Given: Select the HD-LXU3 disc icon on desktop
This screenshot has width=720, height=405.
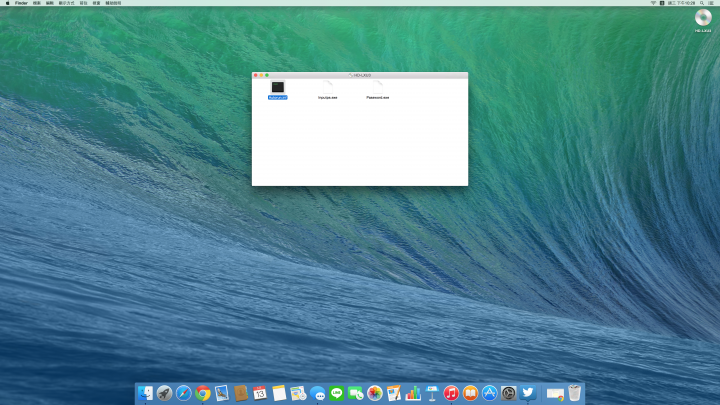Looking at the screenshot, I should [x=703, y=18].
